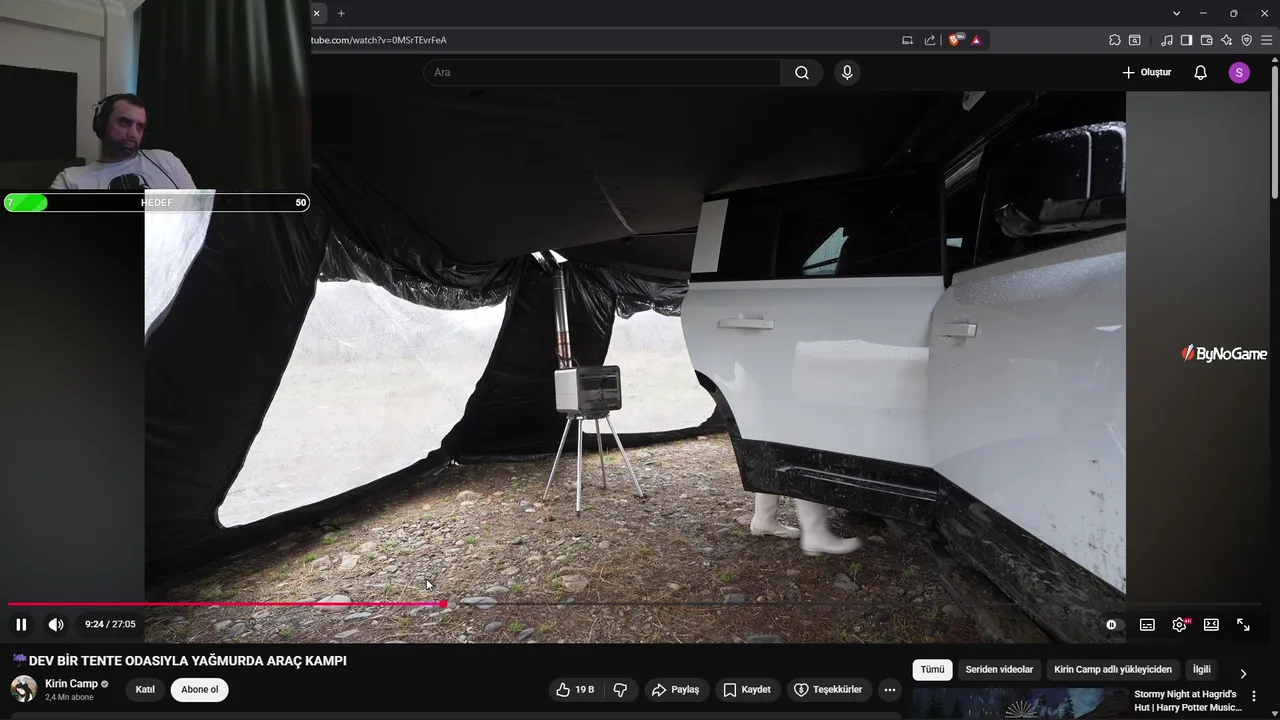Open the purple S account avatar
The image size is (1280, 720).
[1239, 72]
